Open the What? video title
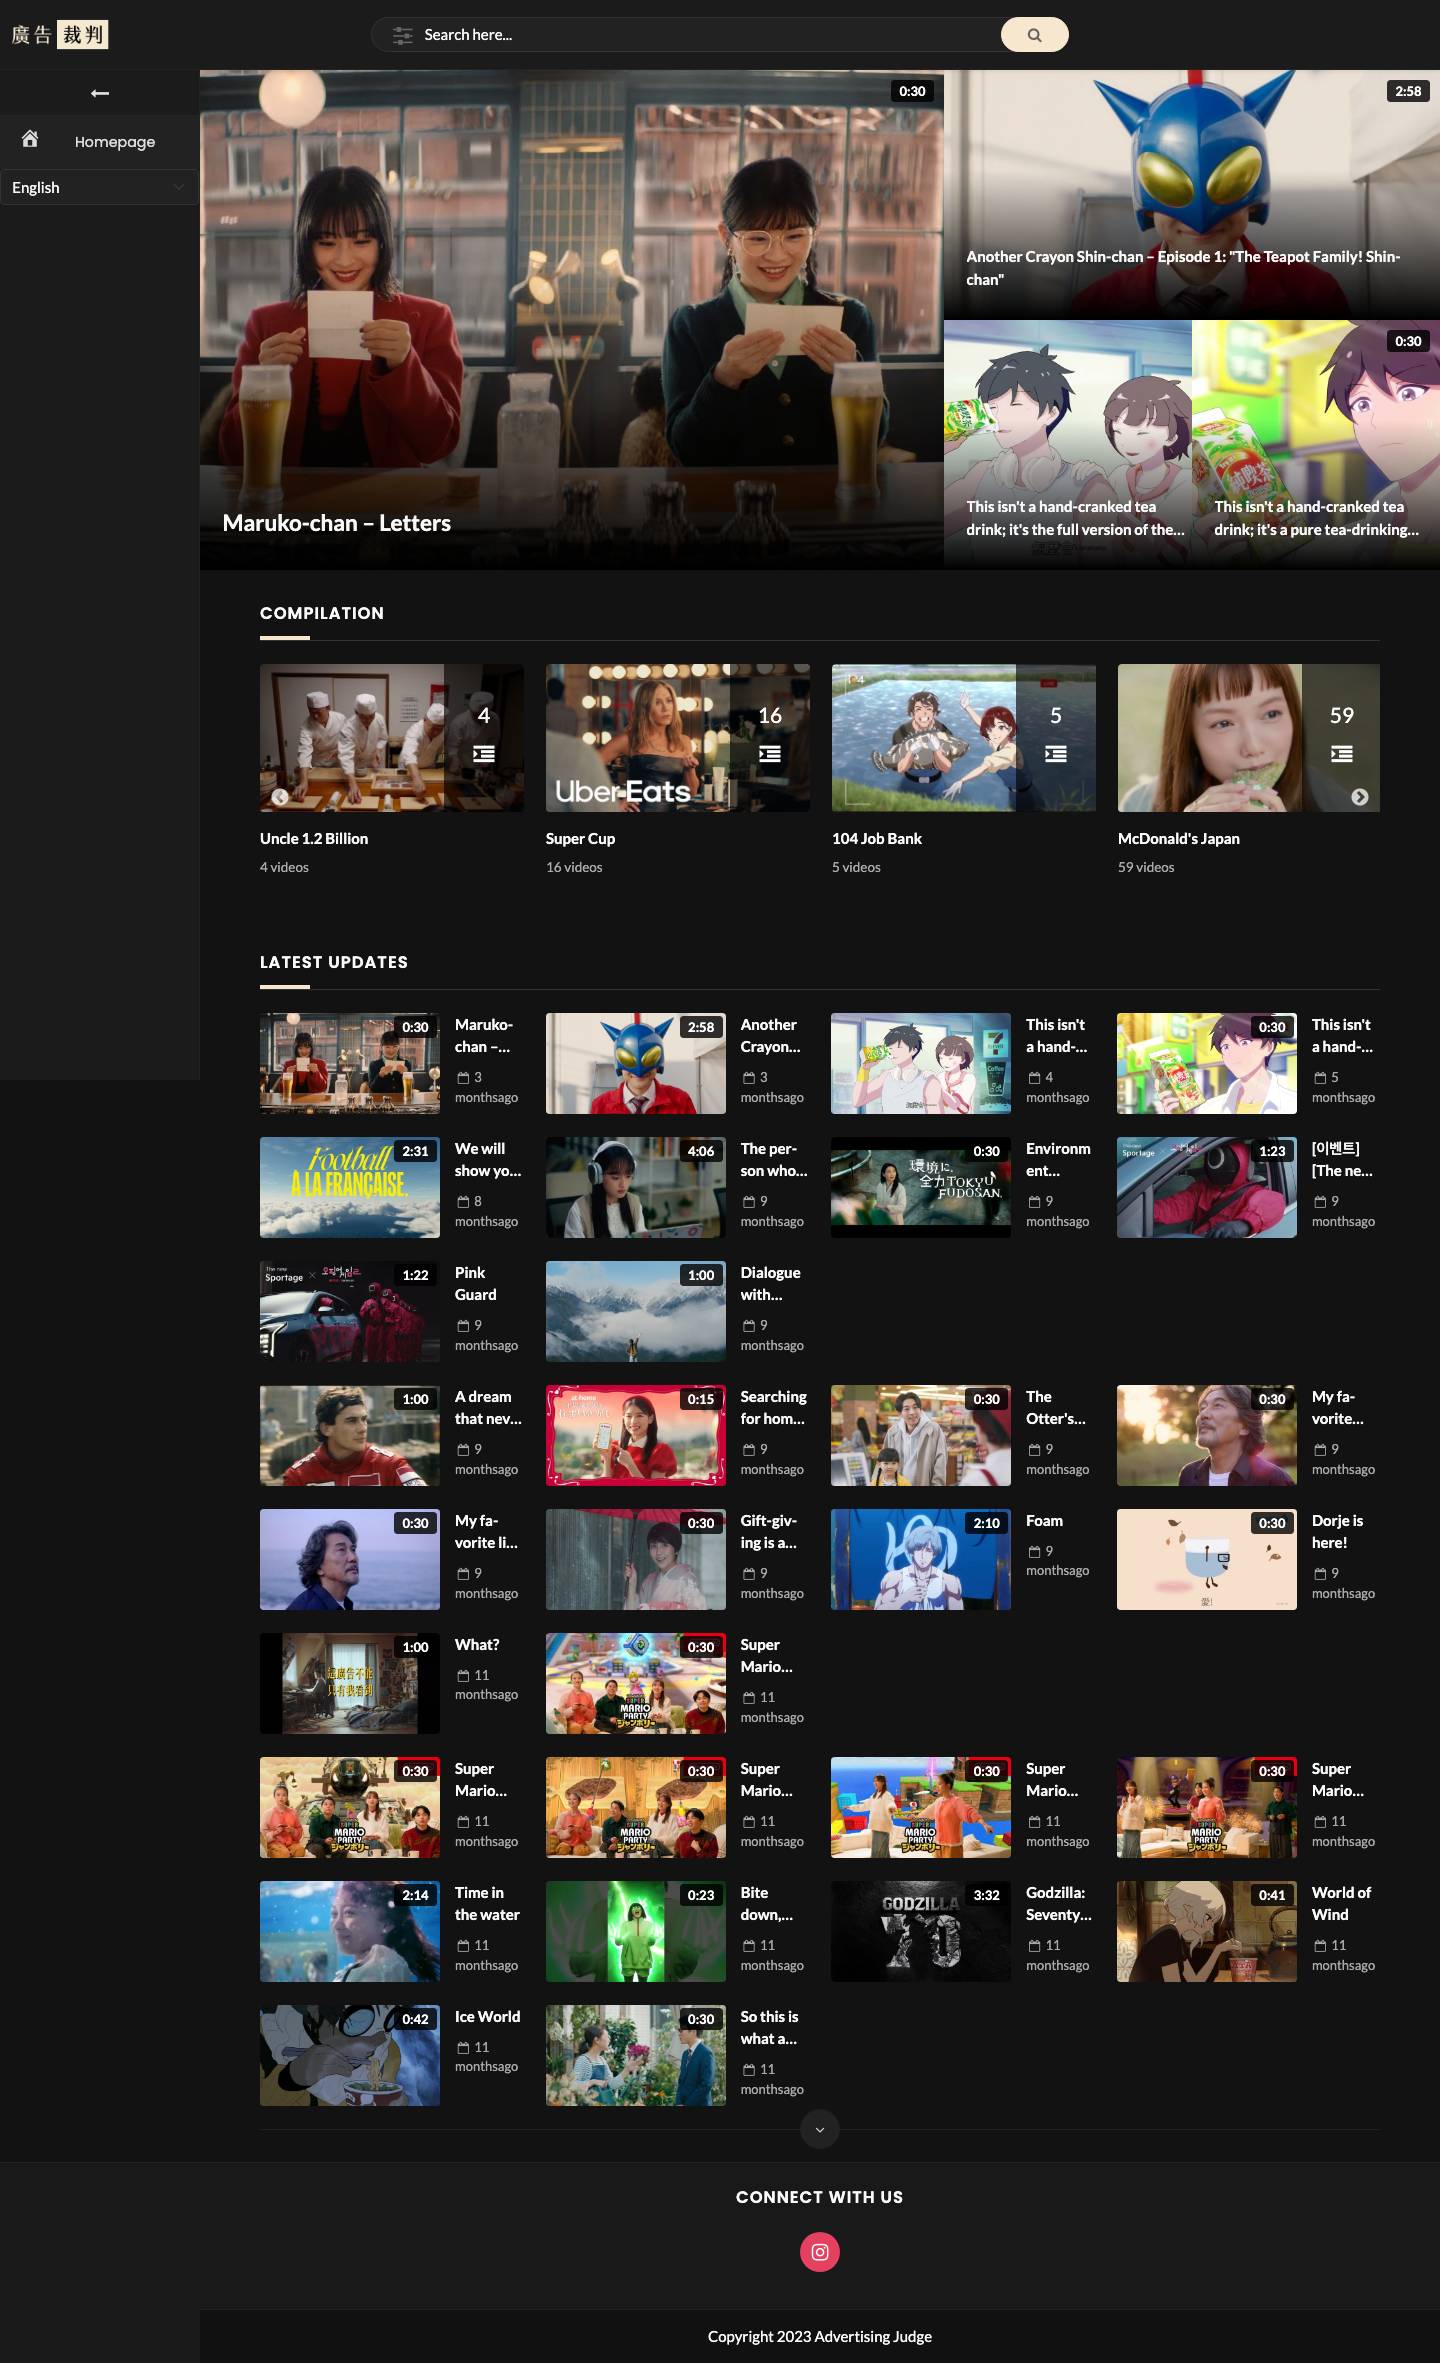This screenshot has width=1440, height=2363. pos(477,1645)
